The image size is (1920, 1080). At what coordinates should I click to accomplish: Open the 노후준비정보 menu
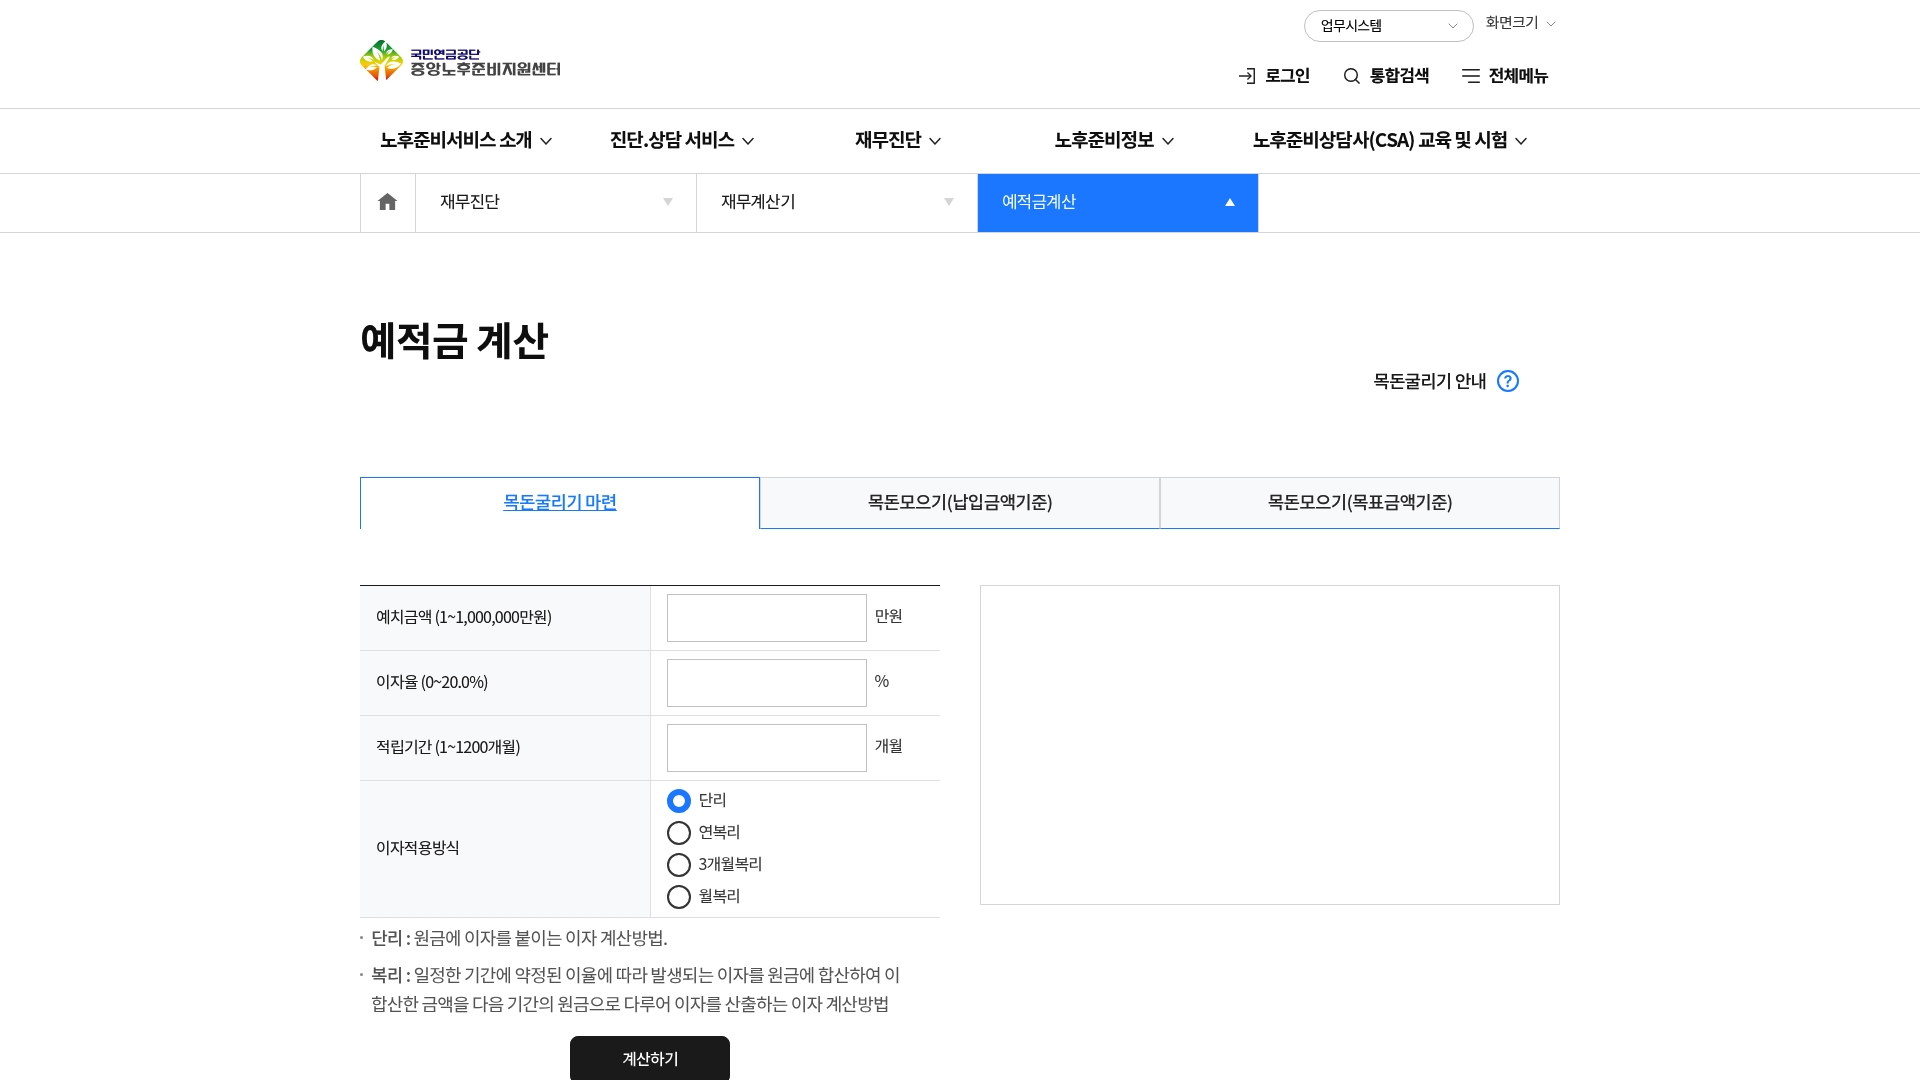tap(1113, 140)
